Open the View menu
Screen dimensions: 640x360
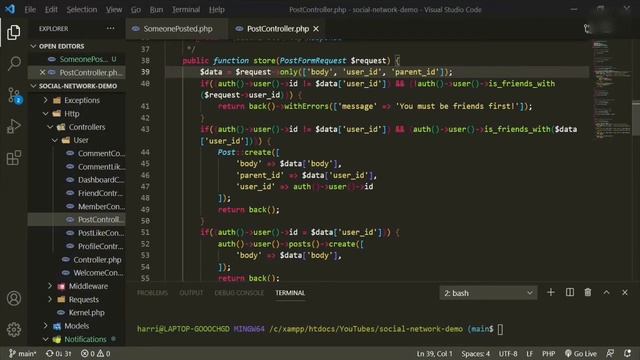[114, 9]
